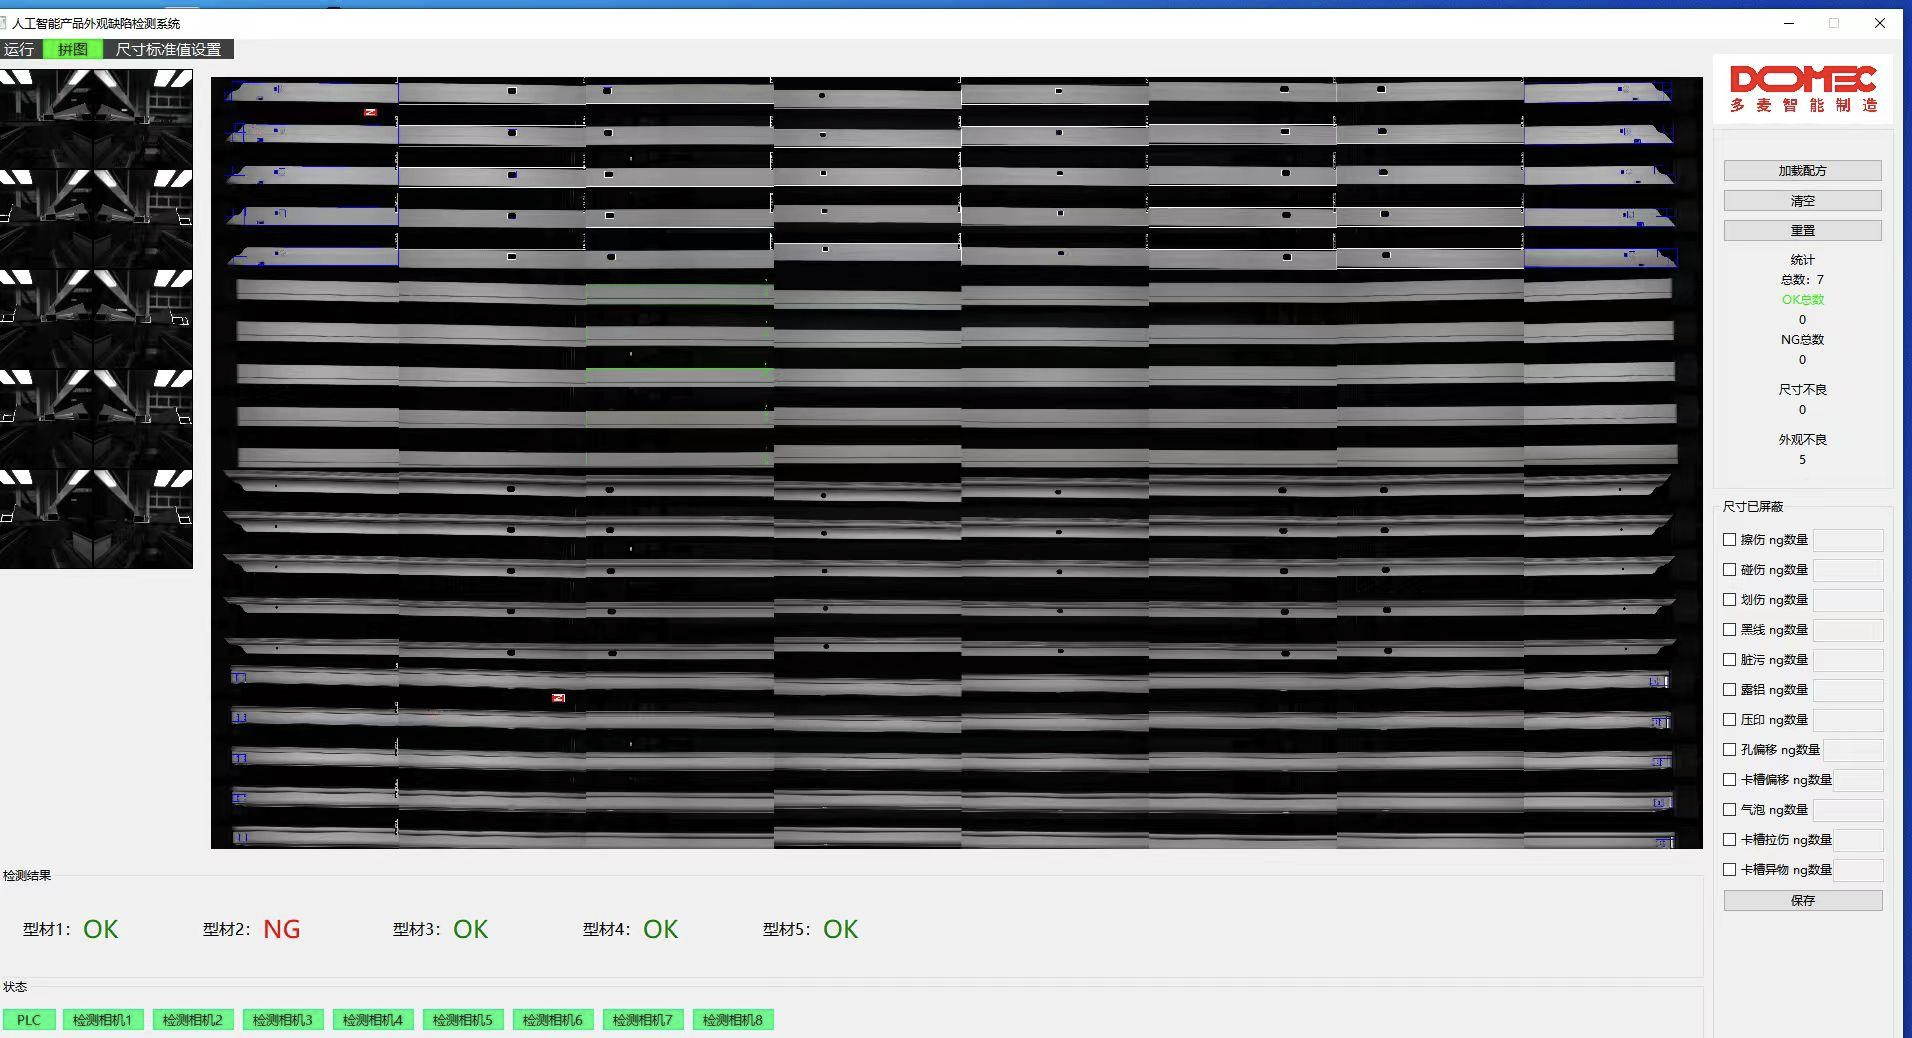This screenshot has height=1038, width=1912.
Task: Click the red defect marker in the top row
Action: pyautogui.click(x=370, y=112)
